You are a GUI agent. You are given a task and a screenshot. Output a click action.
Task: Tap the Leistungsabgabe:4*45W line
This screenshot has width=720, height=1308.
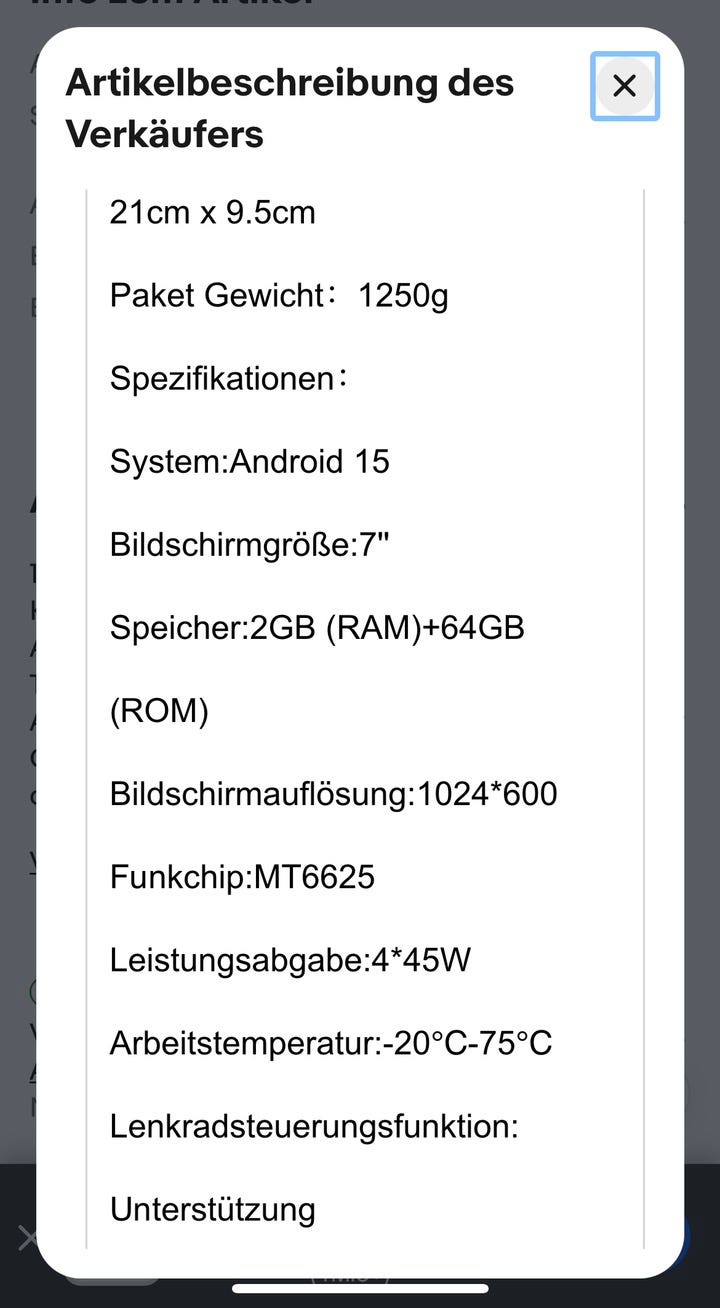(290, 960)
